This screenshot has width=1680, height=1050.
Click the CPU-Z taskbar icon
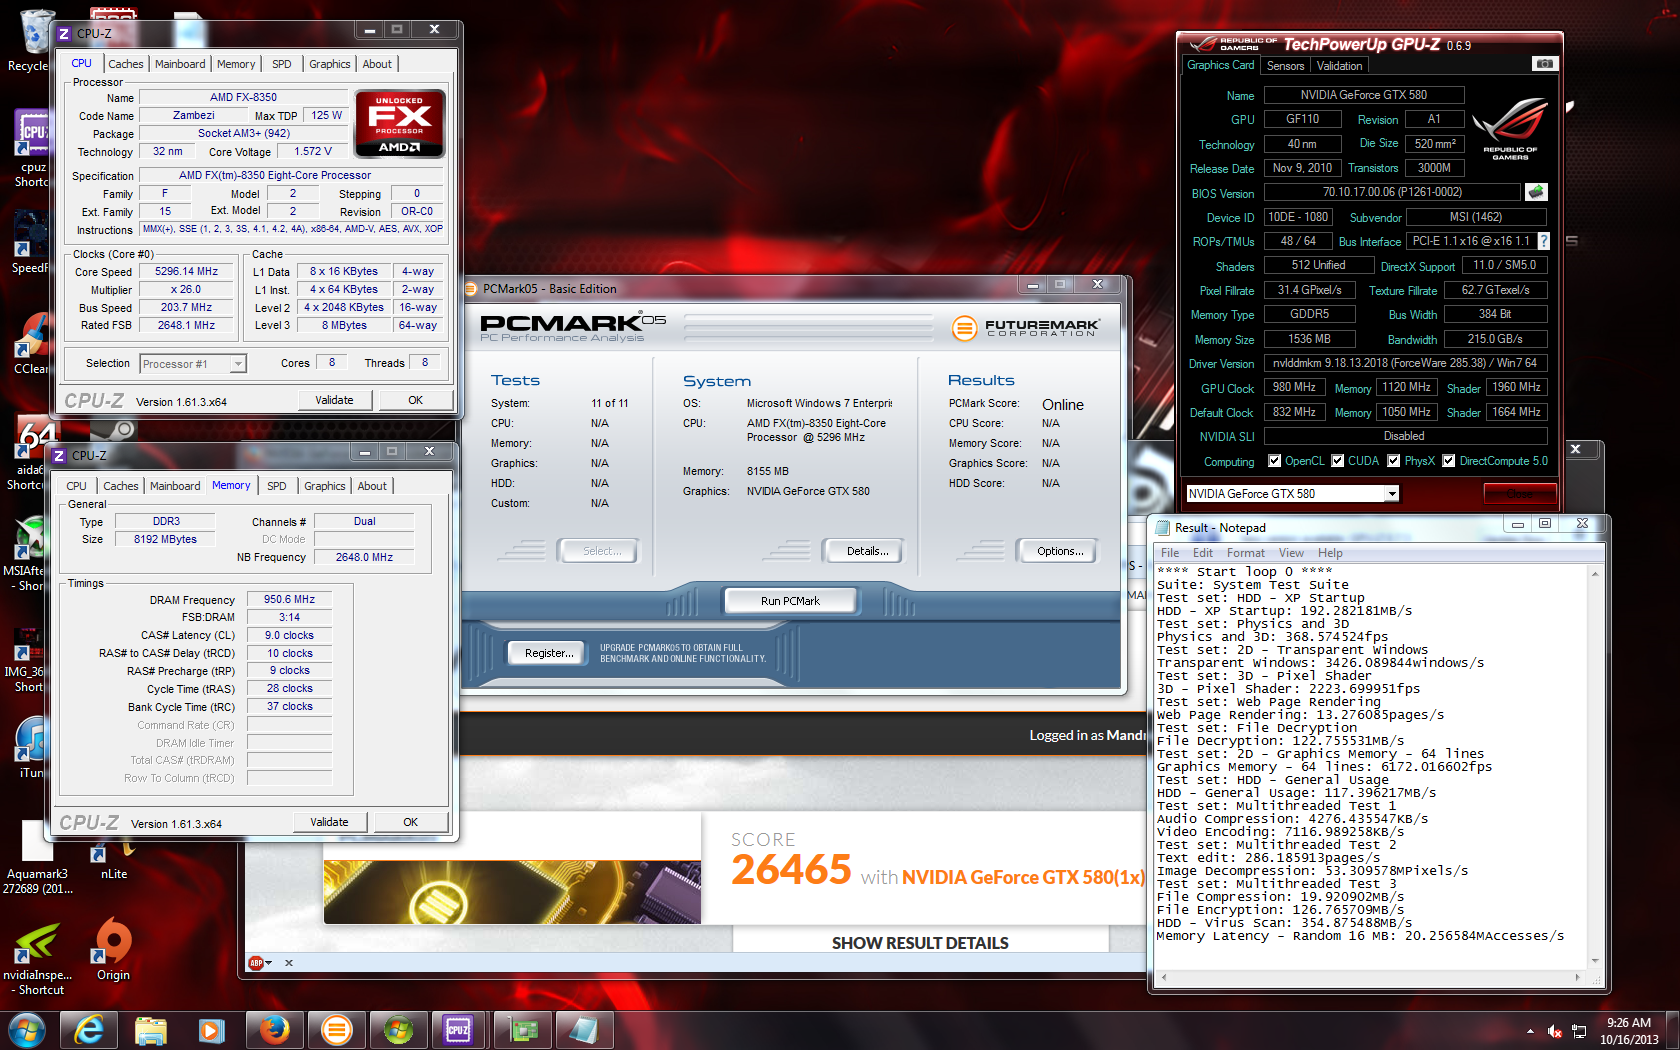pos(459,1029)
